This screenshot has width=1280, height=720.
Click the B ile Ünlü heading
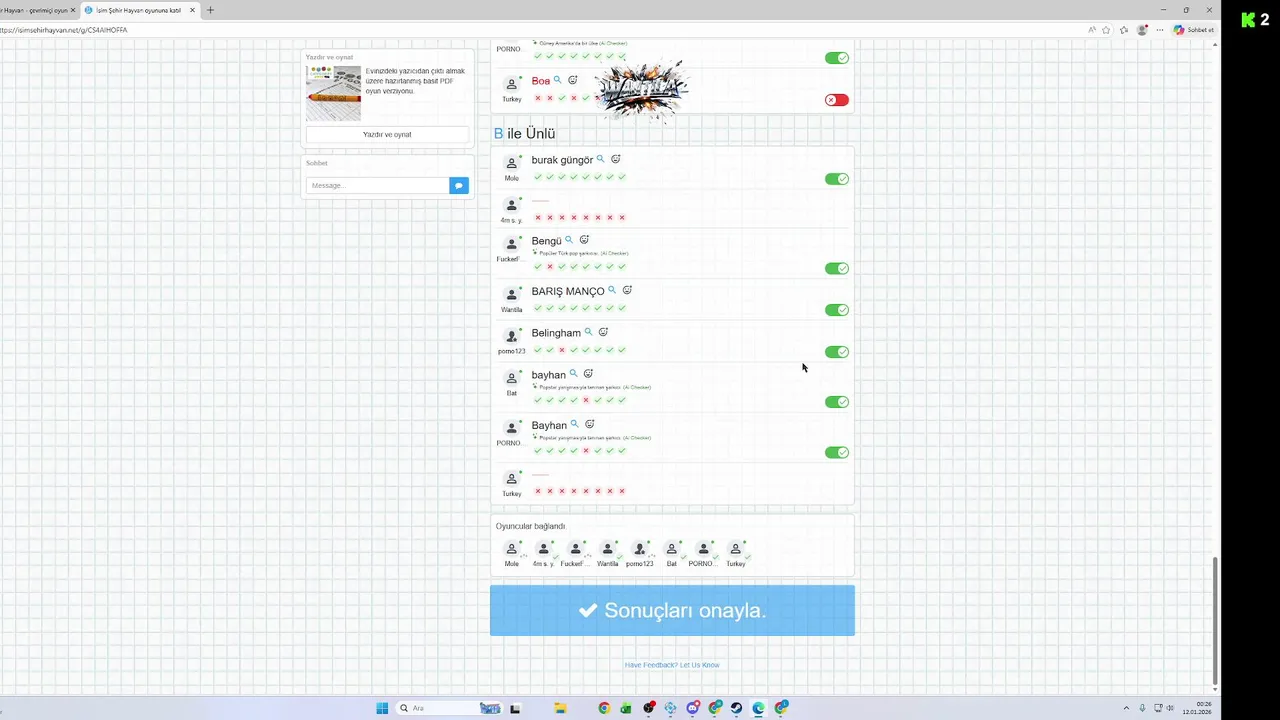coord(525,133)
